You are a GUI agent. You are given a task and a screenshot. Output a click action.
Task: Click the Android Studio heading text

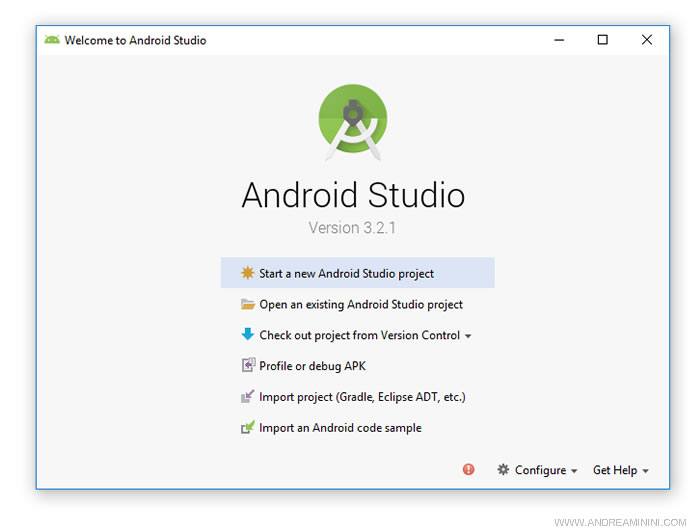click(x=353, y=195)
